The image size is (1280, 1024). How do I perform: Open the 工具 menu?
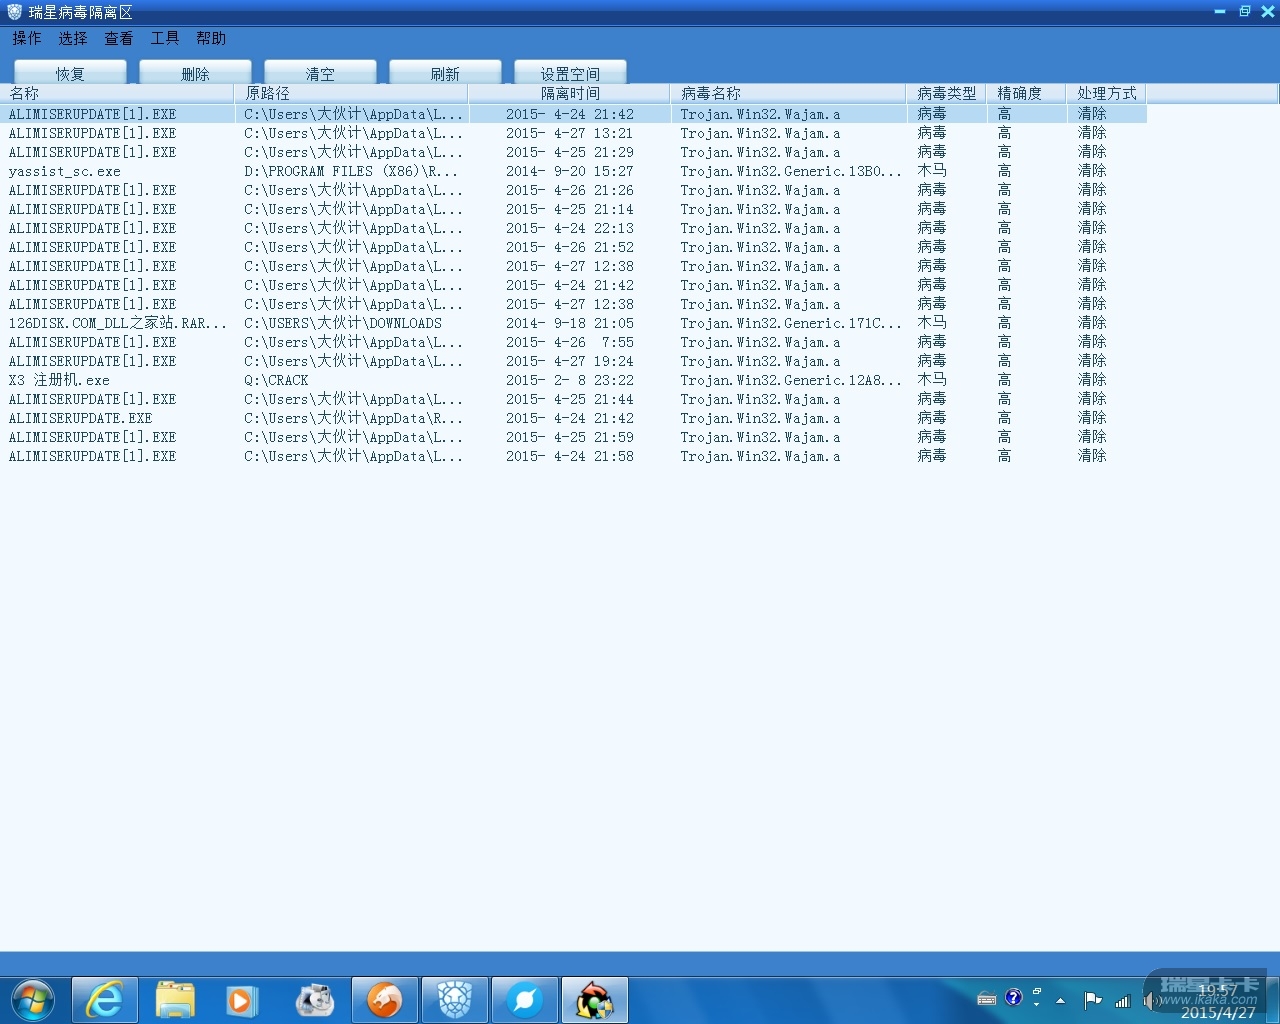coord(165,38)
